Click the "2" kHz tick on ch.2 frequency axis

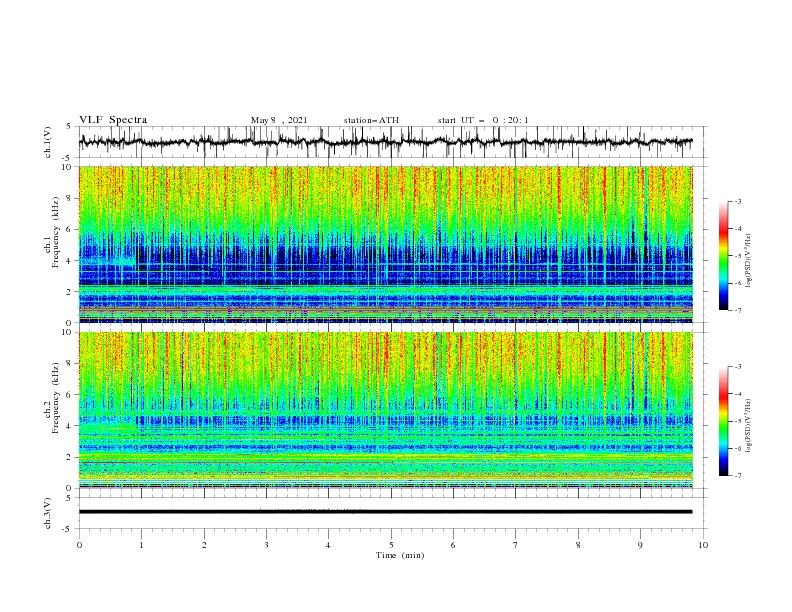click(x=70, y=457)
